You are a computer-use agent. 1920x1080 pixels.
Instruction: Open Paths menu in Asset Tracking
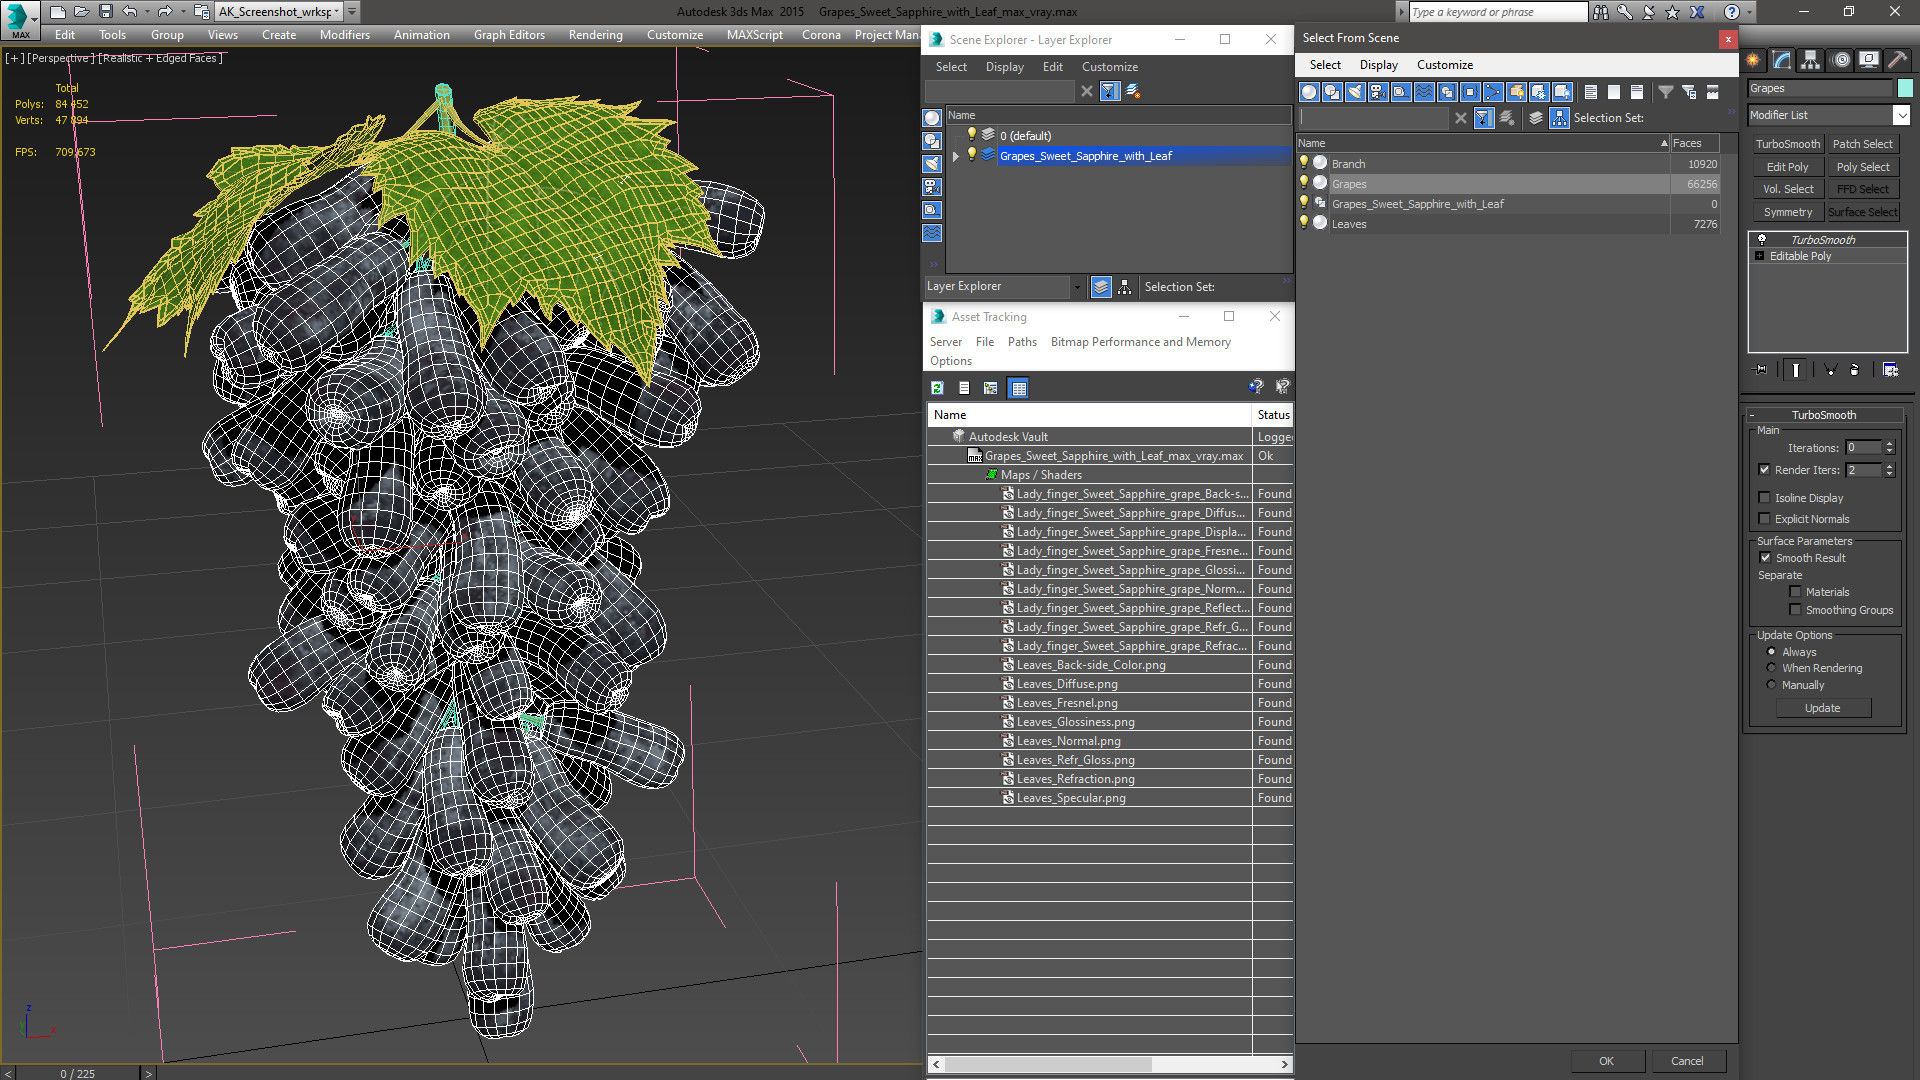coord(1022,342)
